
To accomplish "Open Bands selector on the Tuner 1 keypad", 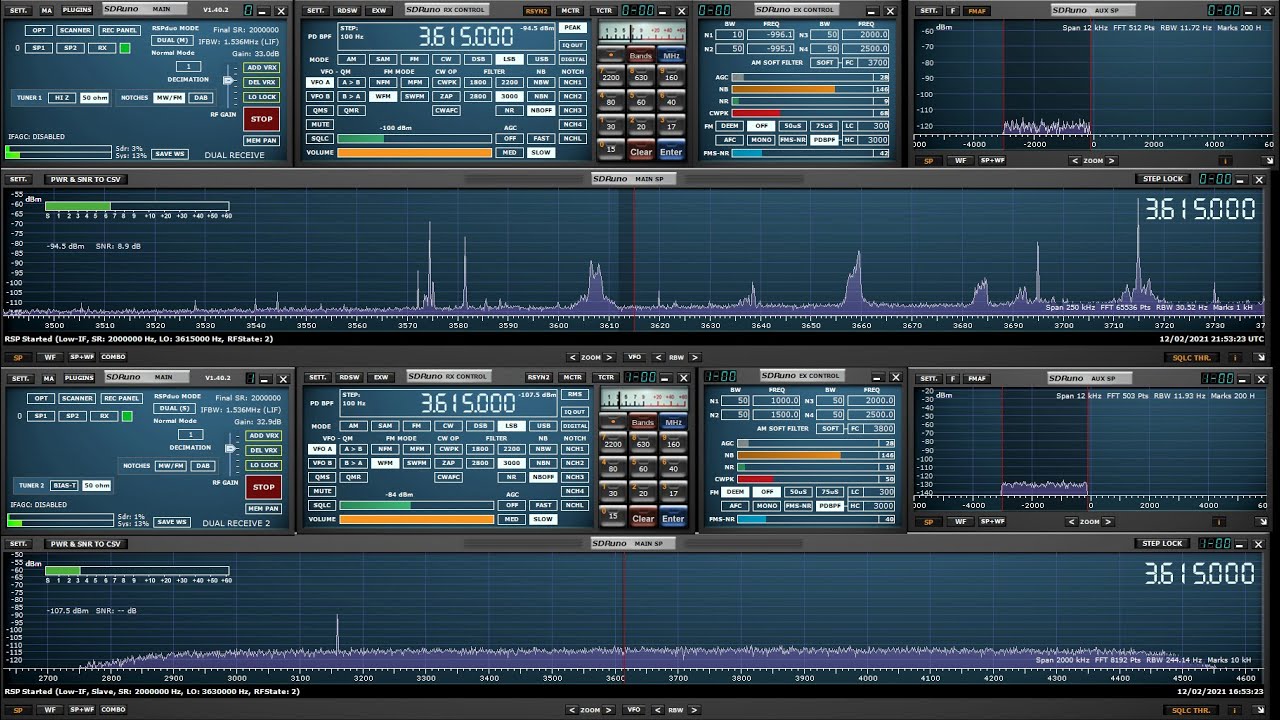I will [641, 56].
